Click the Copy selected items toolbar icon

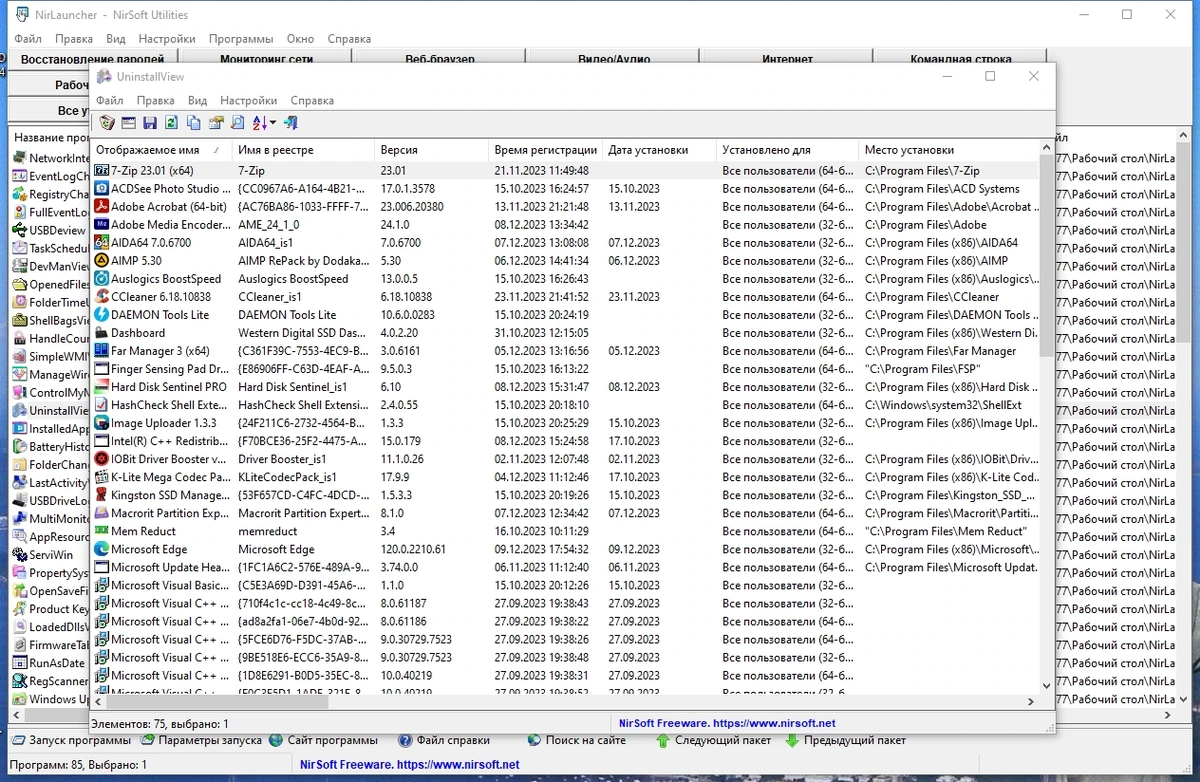pos(194,123)
